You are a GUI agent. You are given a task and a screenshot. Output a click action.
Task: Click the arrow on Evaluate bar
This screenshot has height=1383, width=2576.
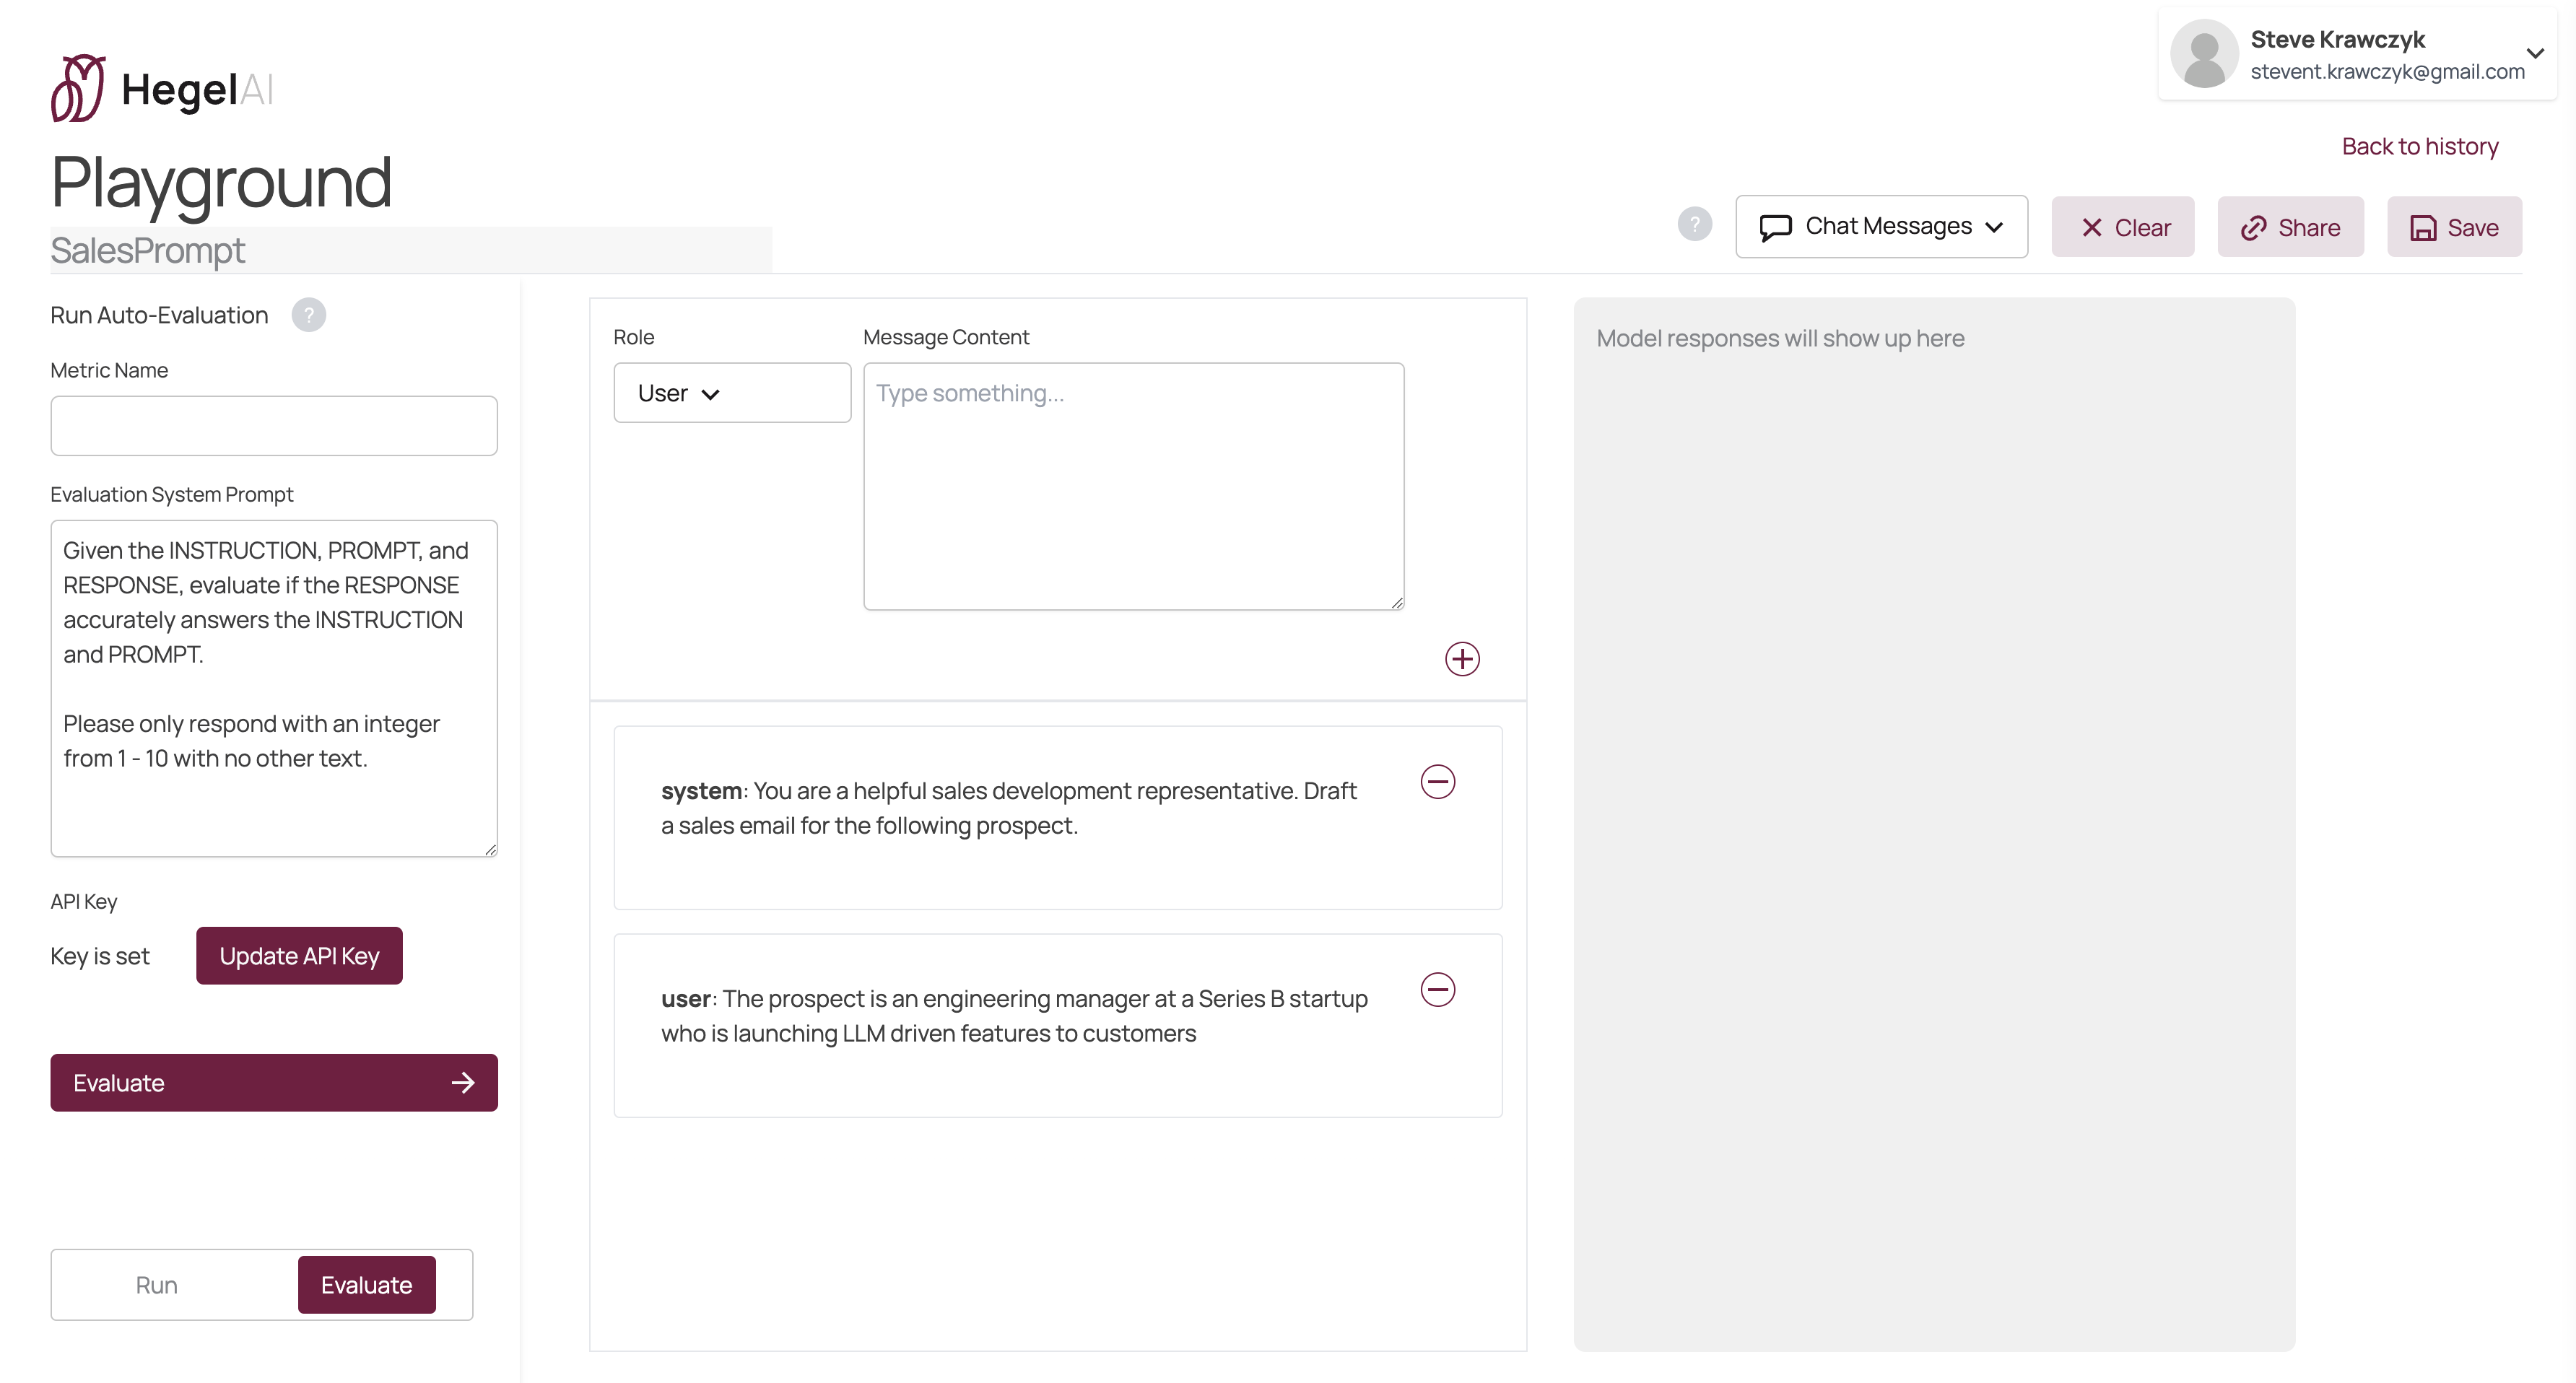point(463,1083)
